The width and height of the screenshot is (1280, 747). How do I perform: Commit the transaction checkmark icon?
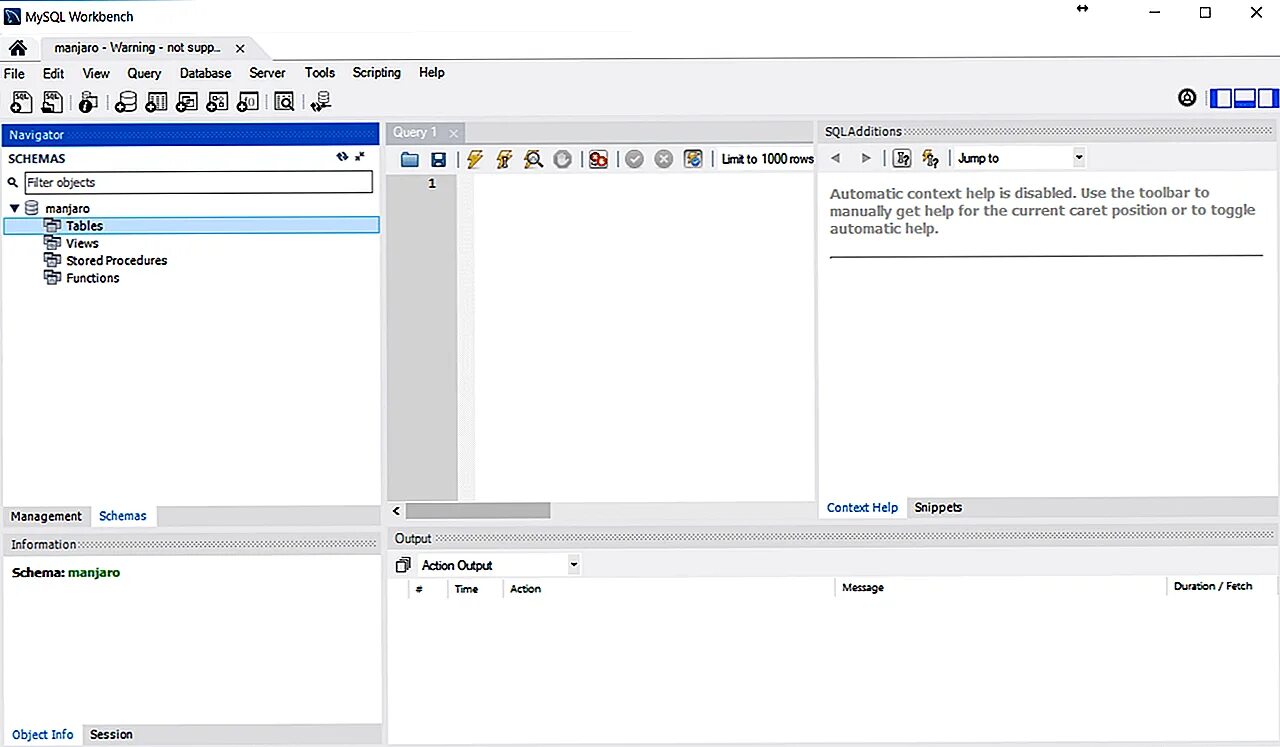[x=634, y=159]
